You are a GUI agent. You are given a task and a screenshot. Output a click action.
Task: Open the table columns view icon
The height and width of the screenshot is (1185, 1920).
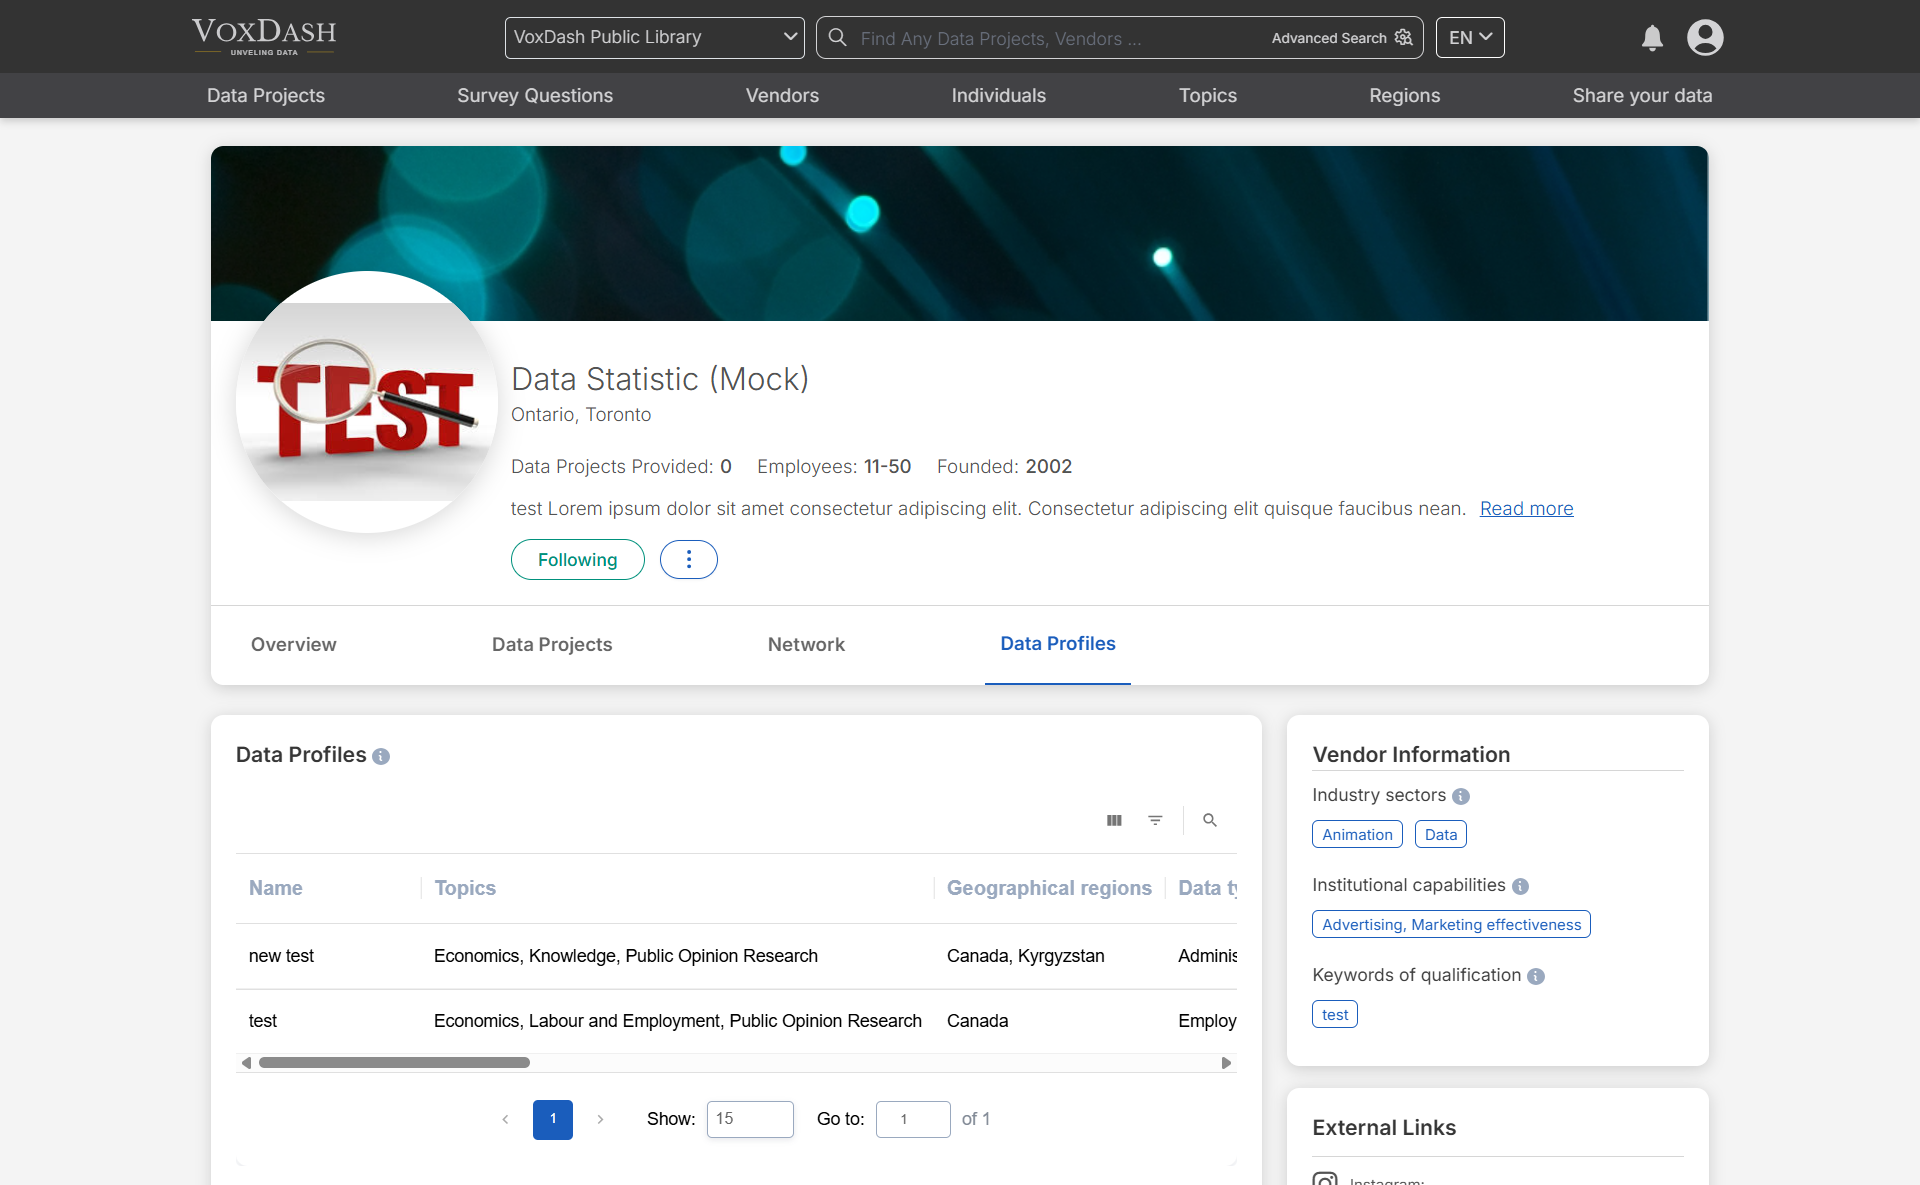point(1114,820)
